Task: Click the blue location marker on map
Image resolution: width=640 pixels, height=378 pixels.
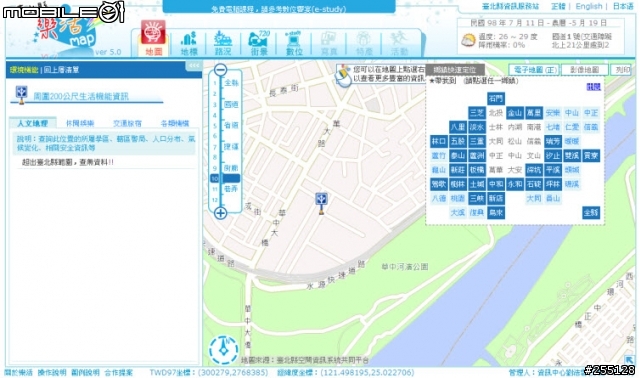Action: coord(322,203)
